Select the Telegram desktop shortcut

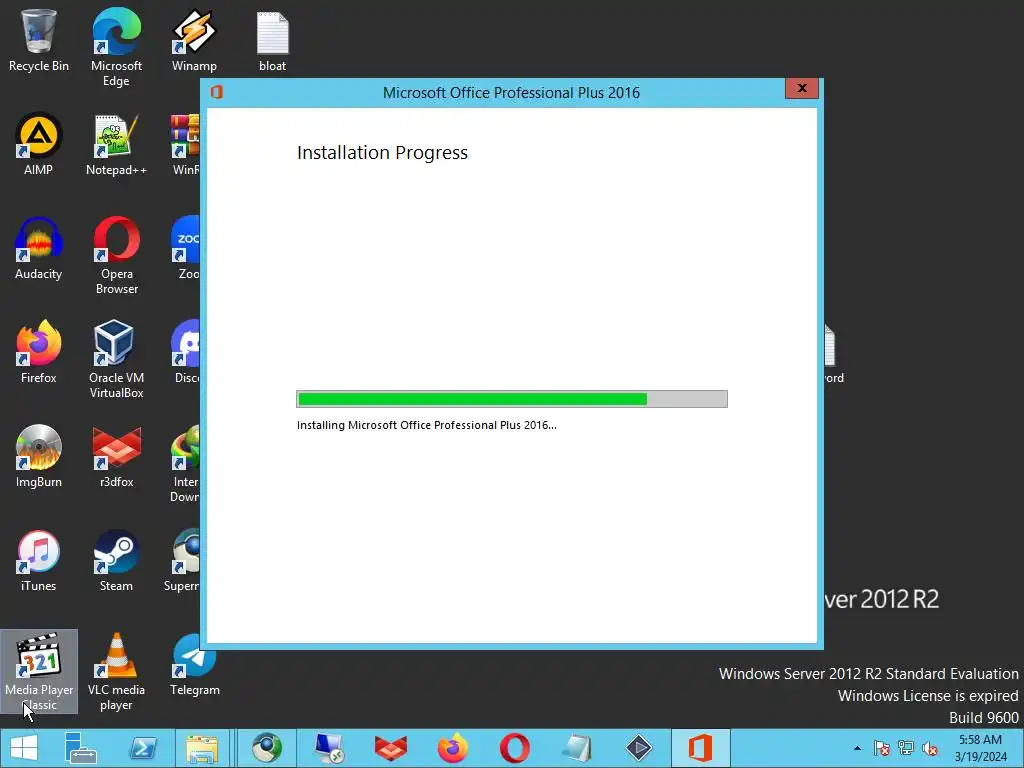pyautogui.click(x=195, y=665)
